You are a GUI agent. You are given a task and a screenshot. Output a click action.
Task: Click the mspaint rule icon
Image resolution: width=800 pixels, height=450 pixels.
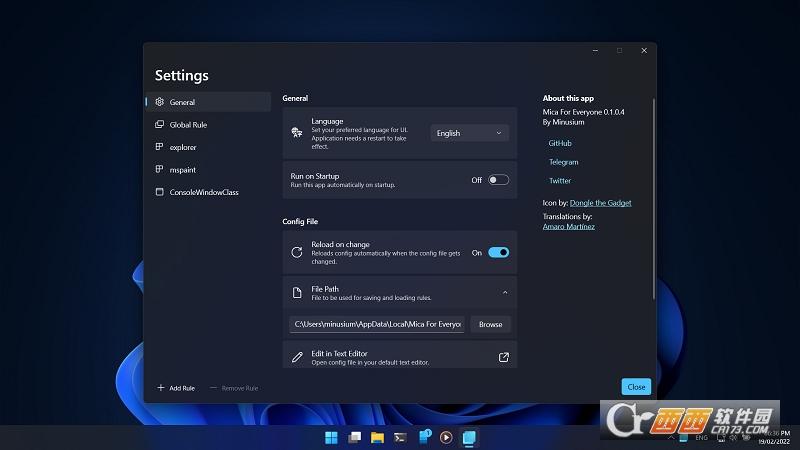160,169
